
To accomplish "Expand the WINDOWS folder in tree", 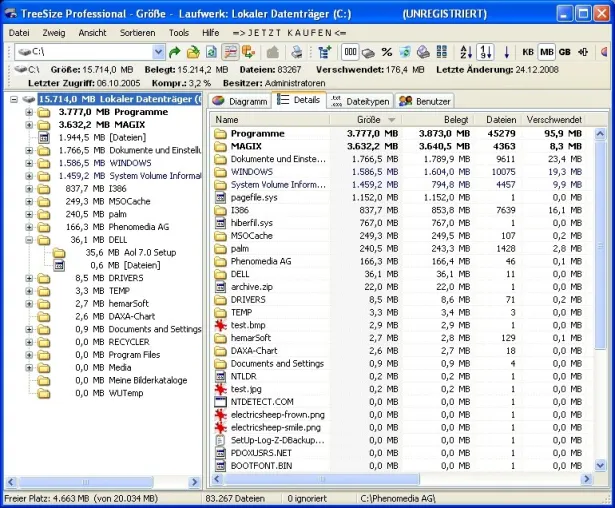I will click(29, 163).
